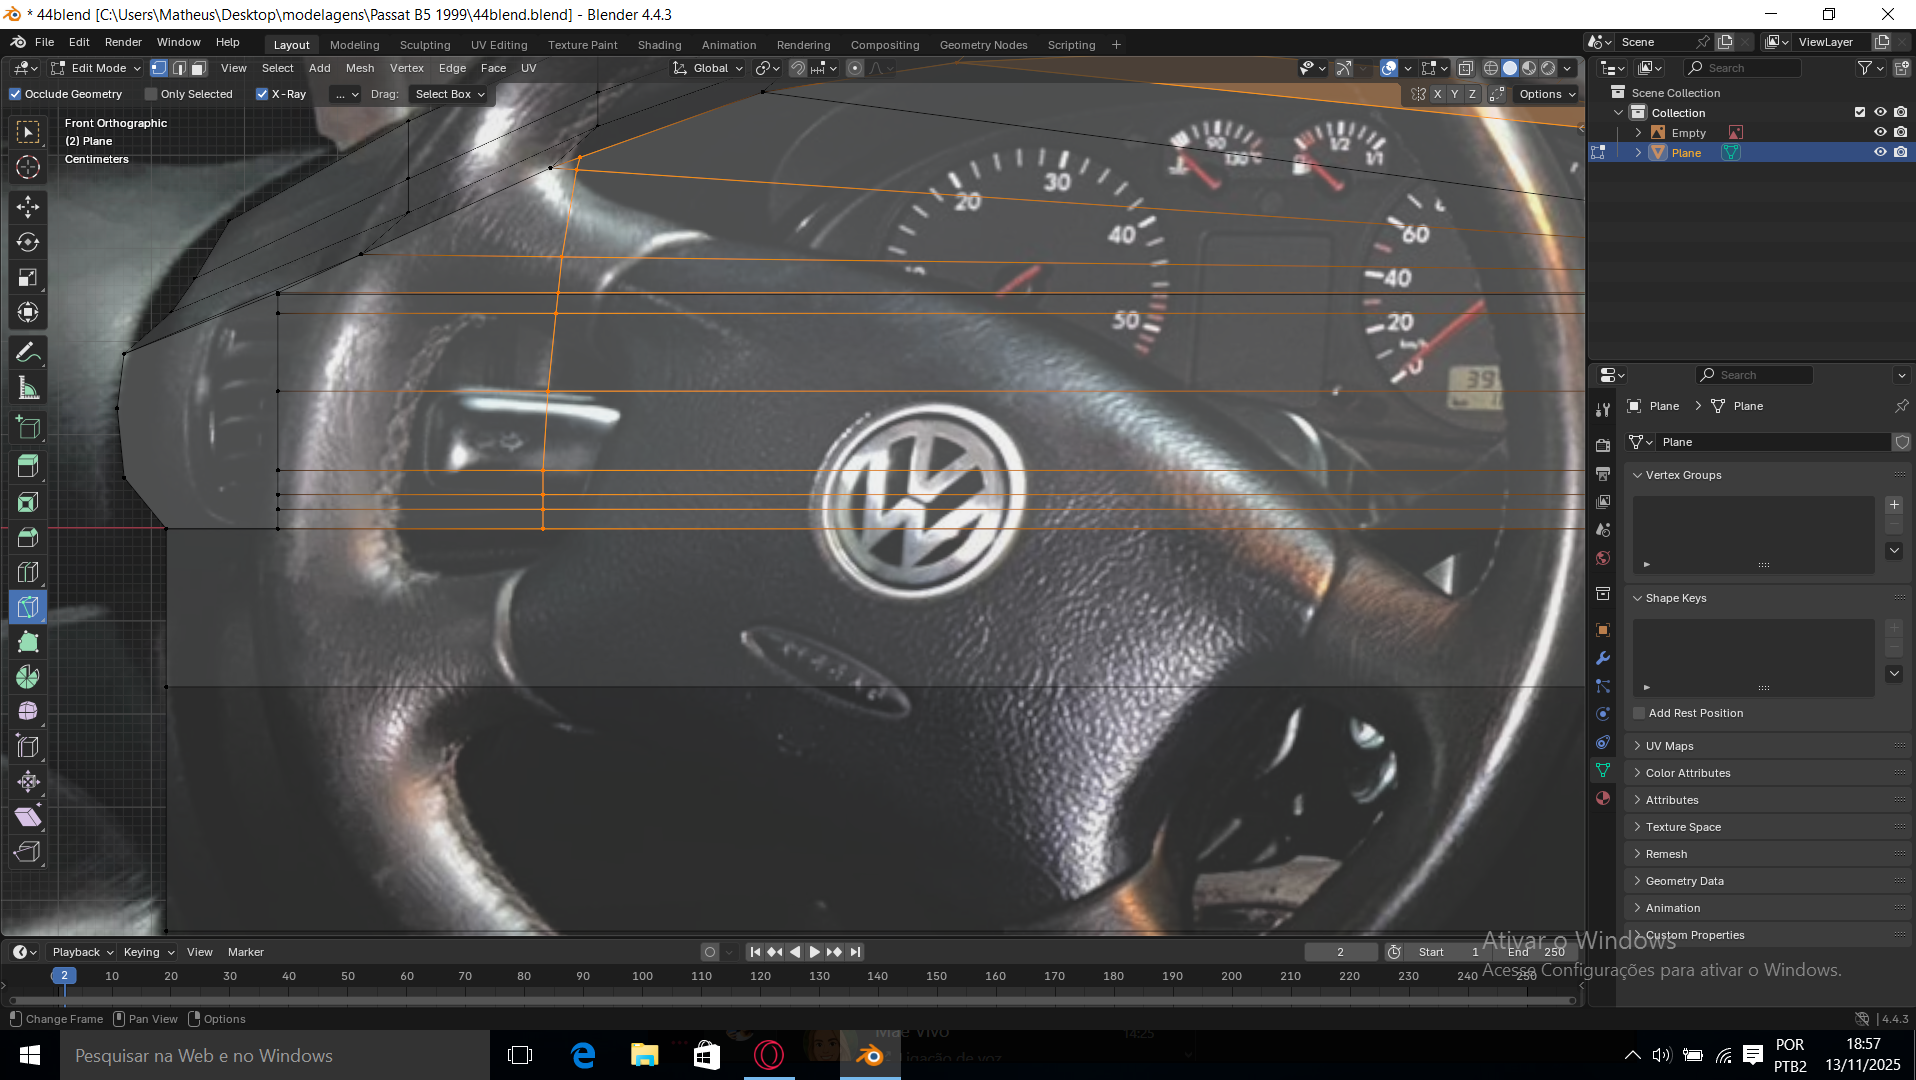Screen dimensions: 1916x1080
Task: Select the Rip Region tool
Action: pos(28,852)
